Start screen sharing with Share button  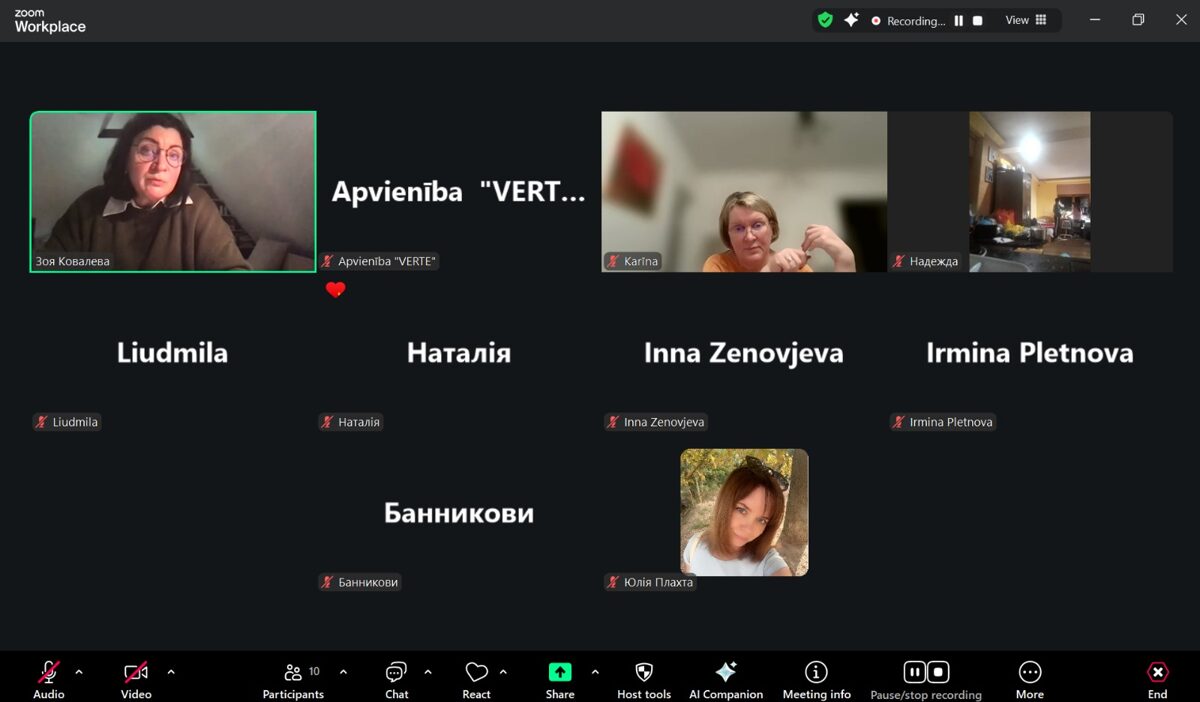click(x=560, y=673)
